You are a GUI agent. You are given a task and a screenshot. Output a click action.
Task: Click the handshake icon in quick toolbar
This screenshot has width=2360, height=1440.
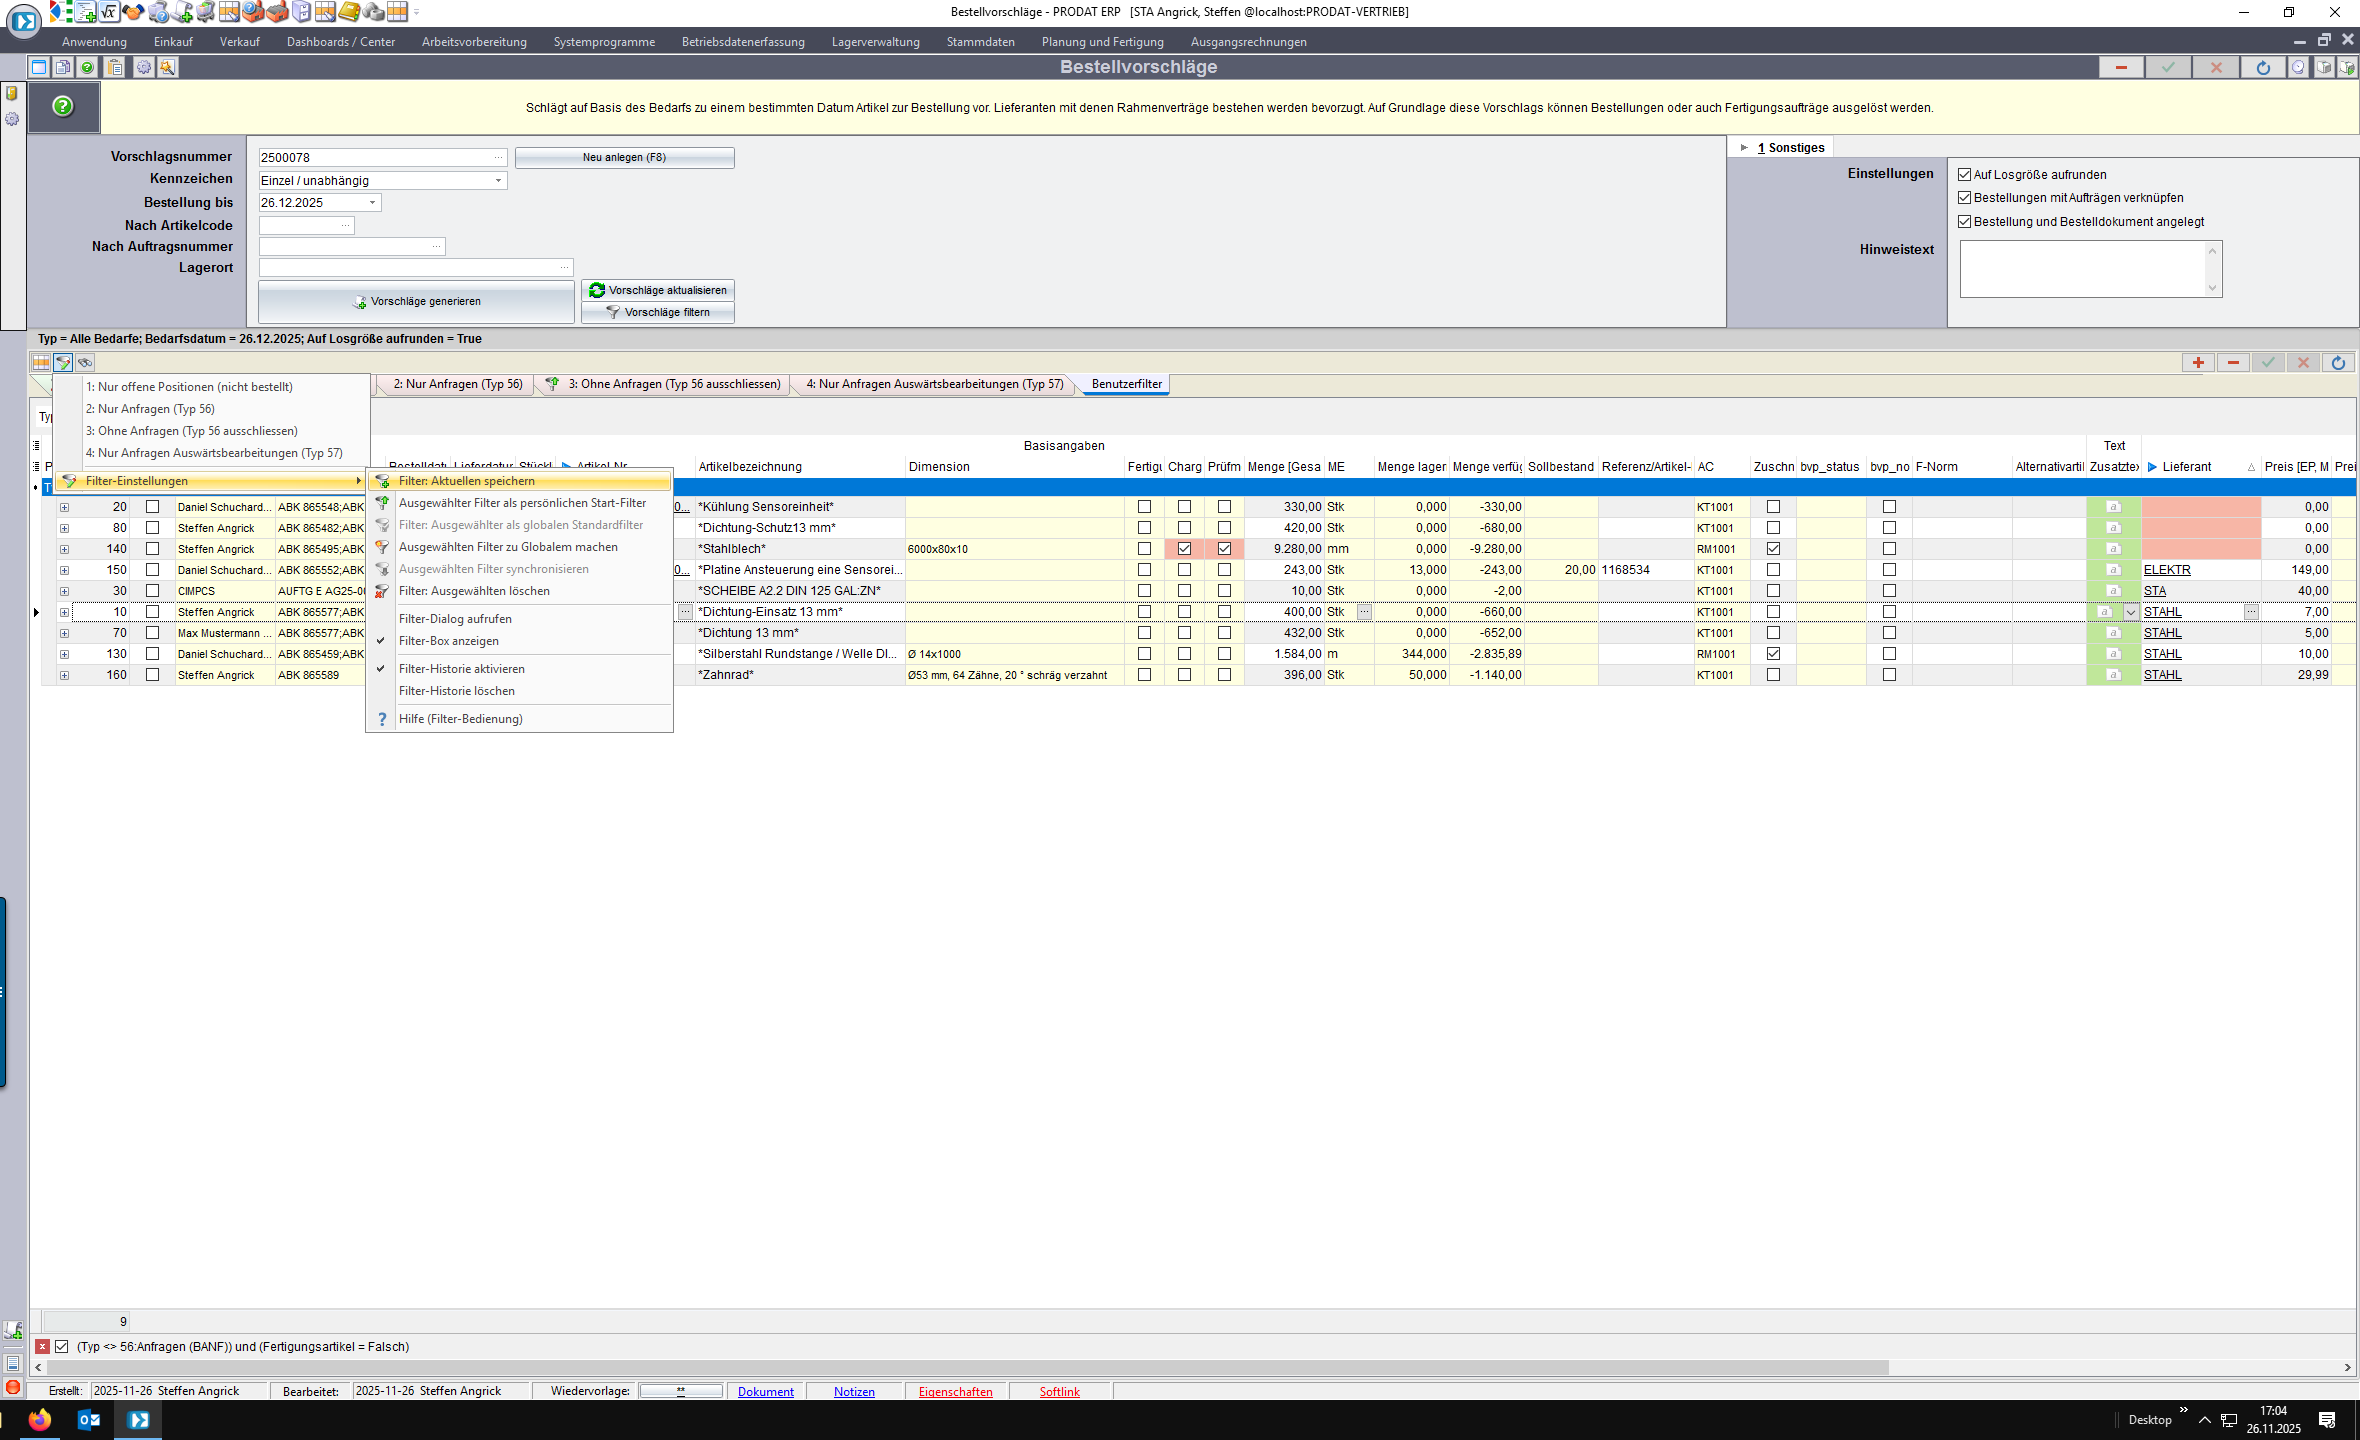click(133, 12)
